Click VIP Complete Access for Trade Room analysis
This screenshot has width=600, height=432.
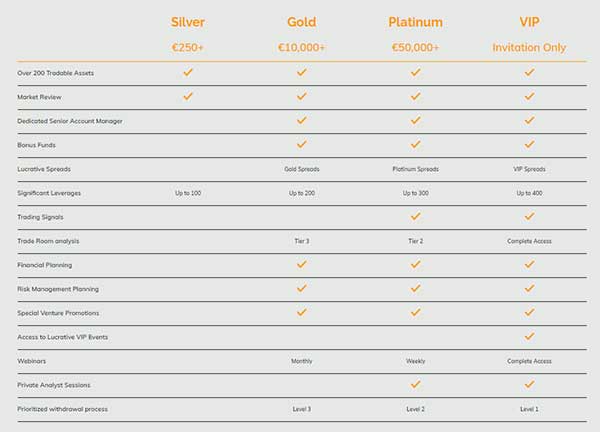coord(530,241)
